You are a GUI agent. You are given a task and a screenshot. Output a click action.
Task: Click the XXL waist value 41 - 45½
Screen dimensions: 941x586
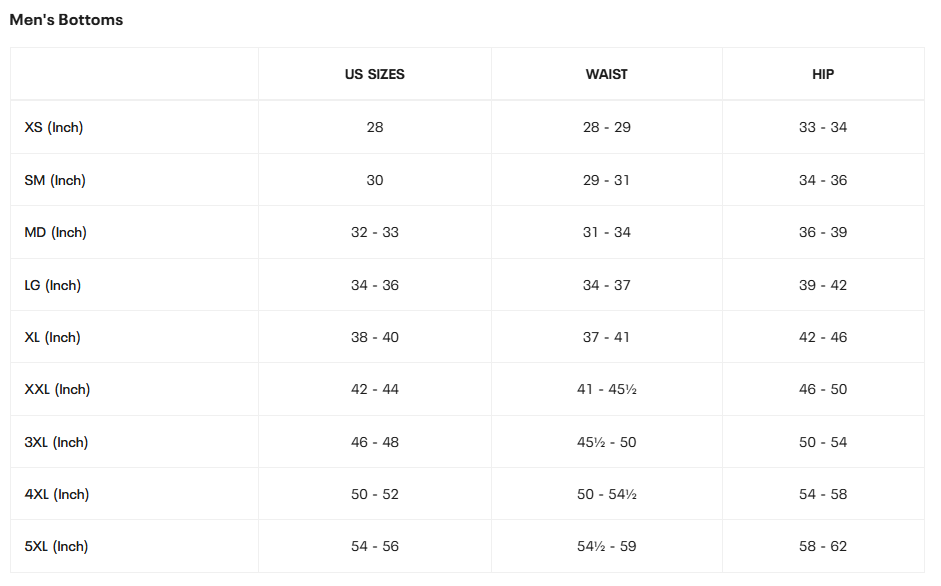click(x=607, y=390)
